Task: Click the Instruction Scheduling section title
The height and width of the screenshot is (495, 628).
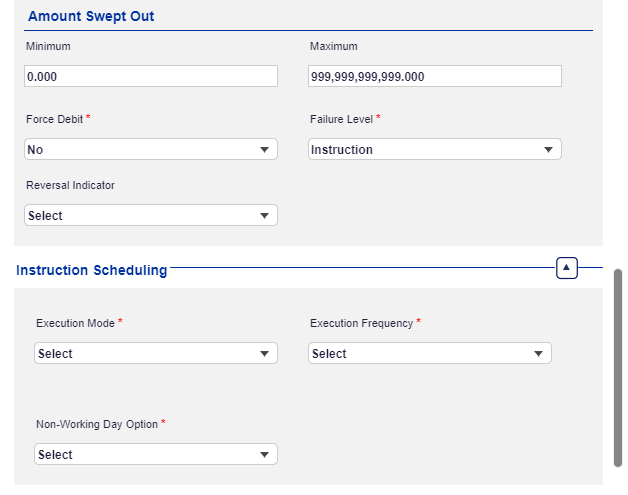Action: pos(92,270)
